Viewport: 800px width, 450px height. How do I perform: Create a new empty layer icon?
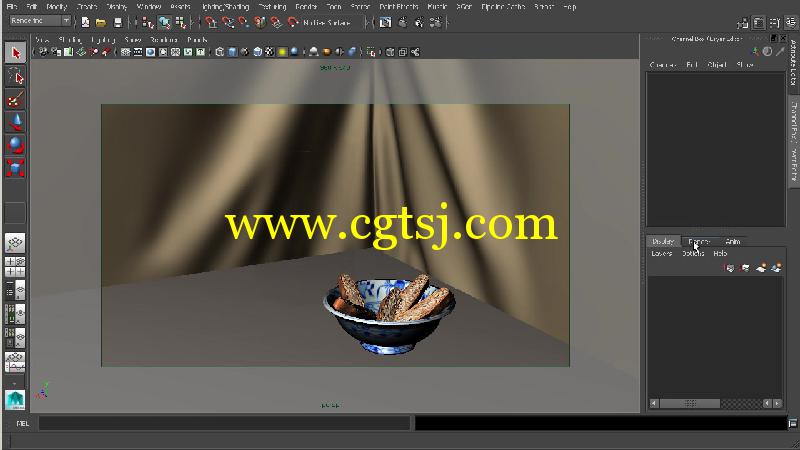[x=761, y=268]
